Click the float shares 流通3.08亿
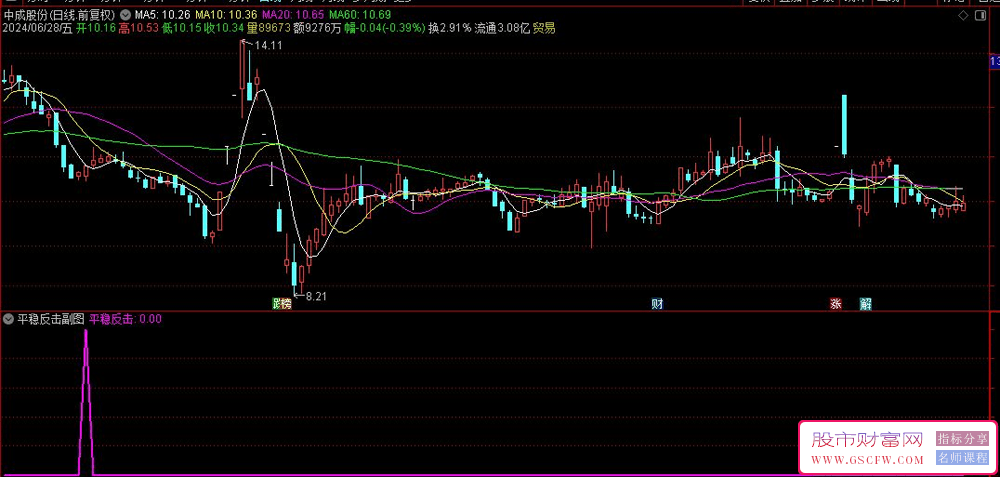The width and height of the screenshot is (1000, 477). [x=503, y=27]
